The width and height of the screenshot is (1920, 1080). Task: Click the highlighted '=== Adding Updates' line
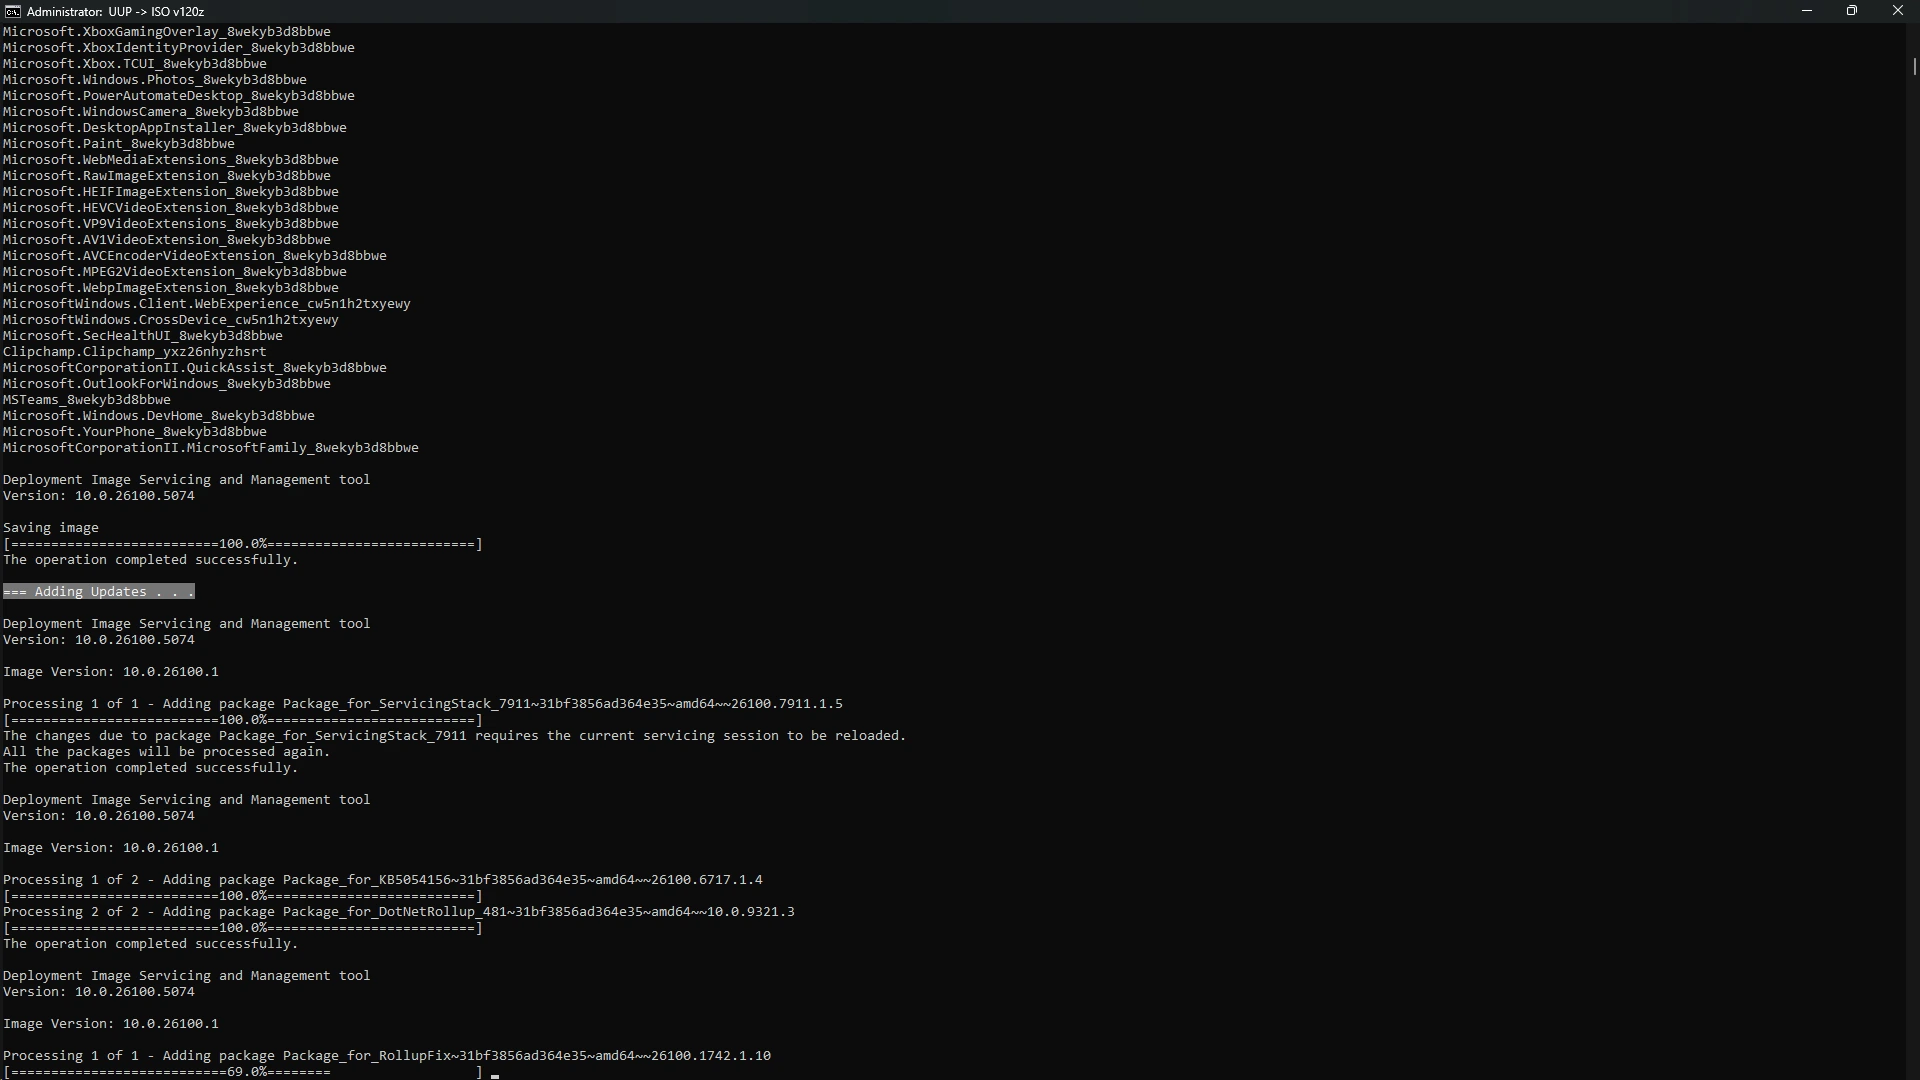(x=99, y=592)
